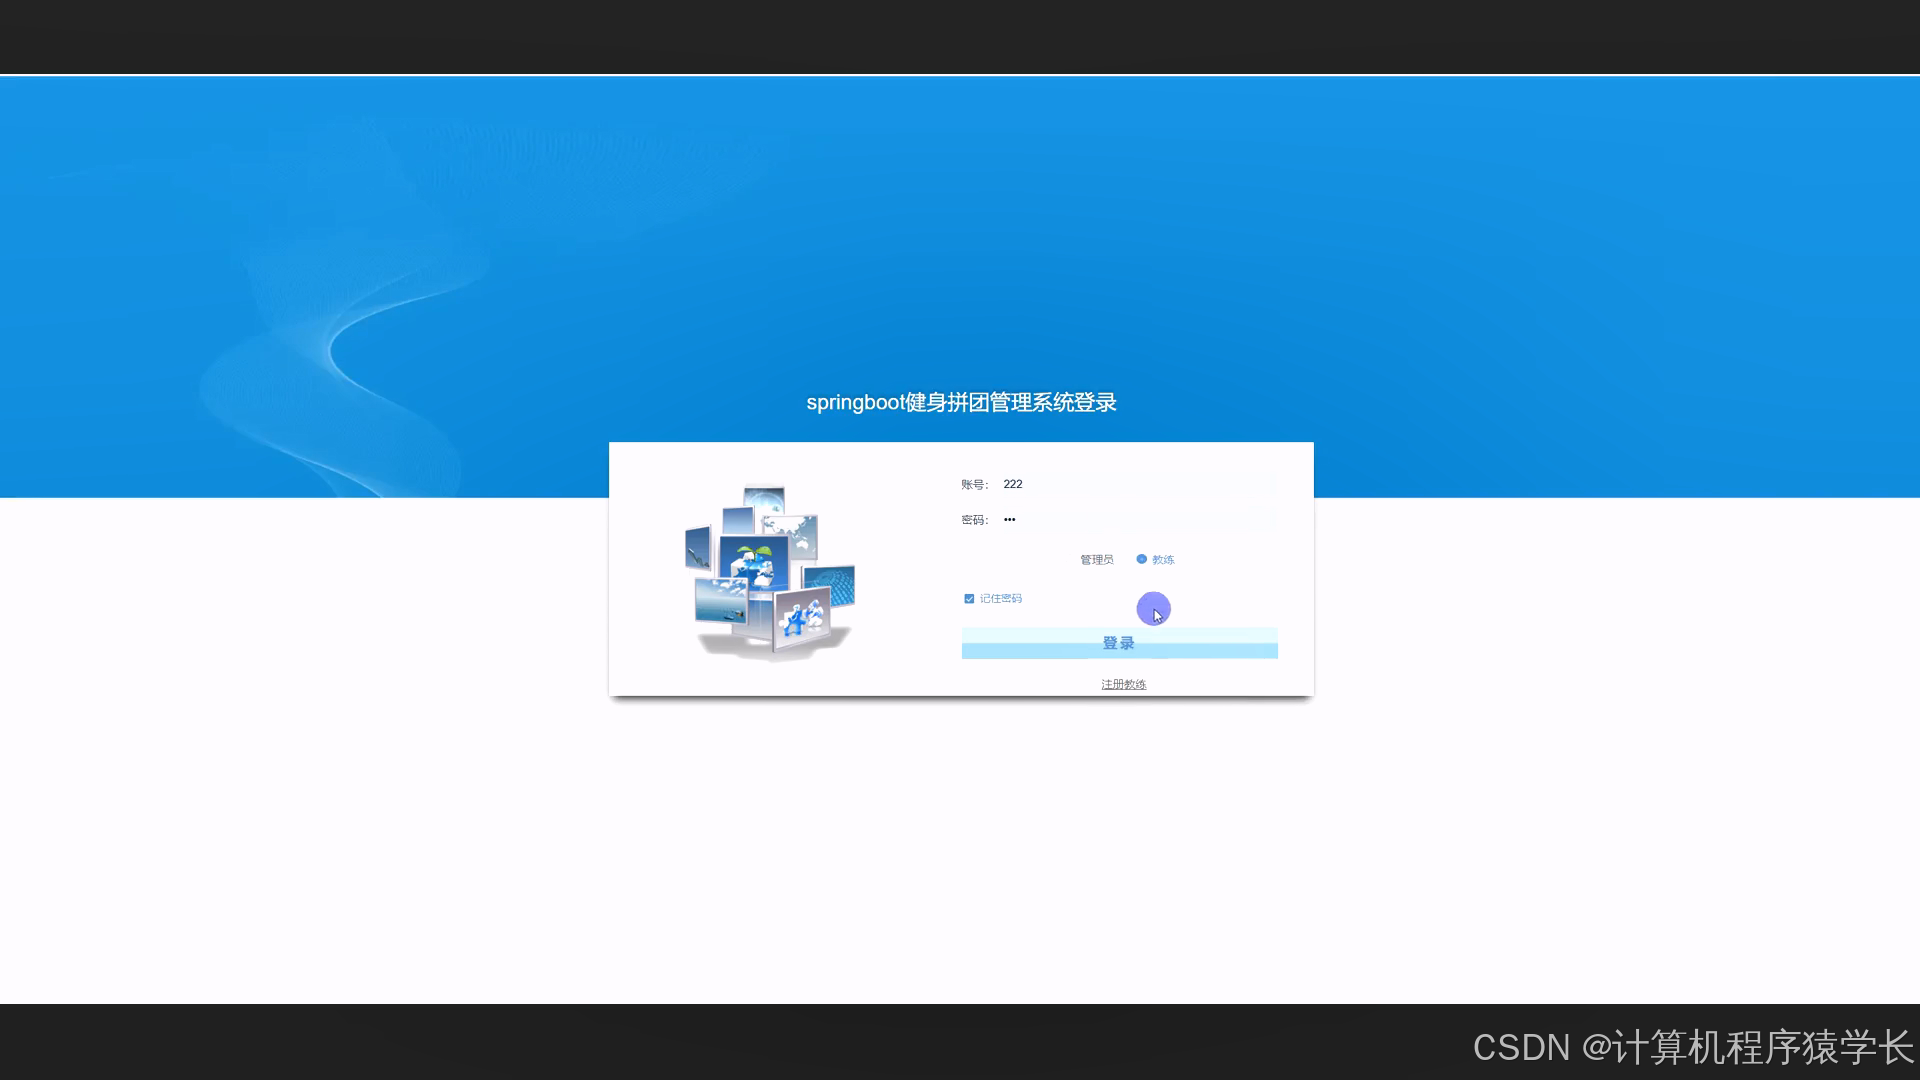This screenshot has width=1920, height=1080.
Task: Uncheck the 记住密码 remember password checkbox
Action: pos(969,598)
